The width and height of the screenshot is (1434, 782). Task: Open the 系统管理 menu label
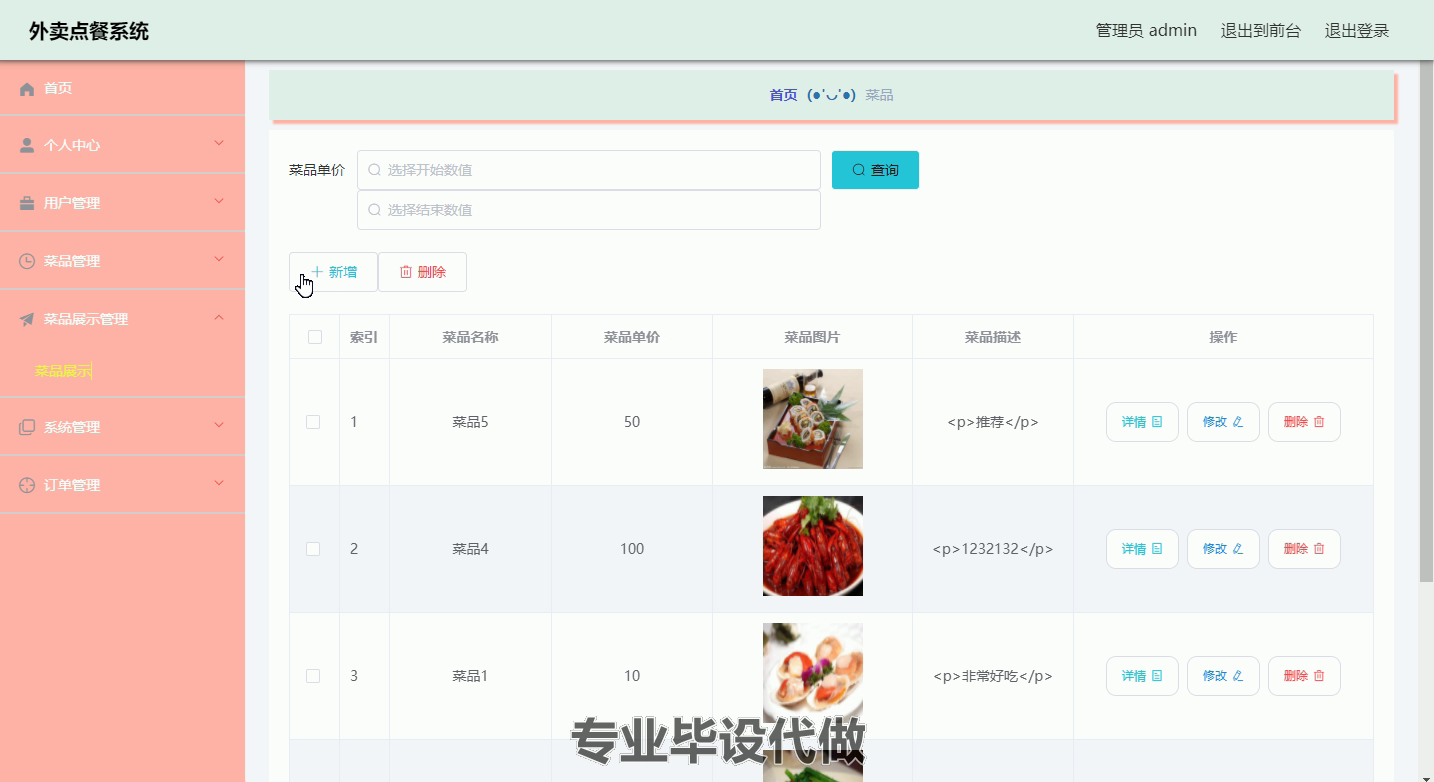[72, 427]
